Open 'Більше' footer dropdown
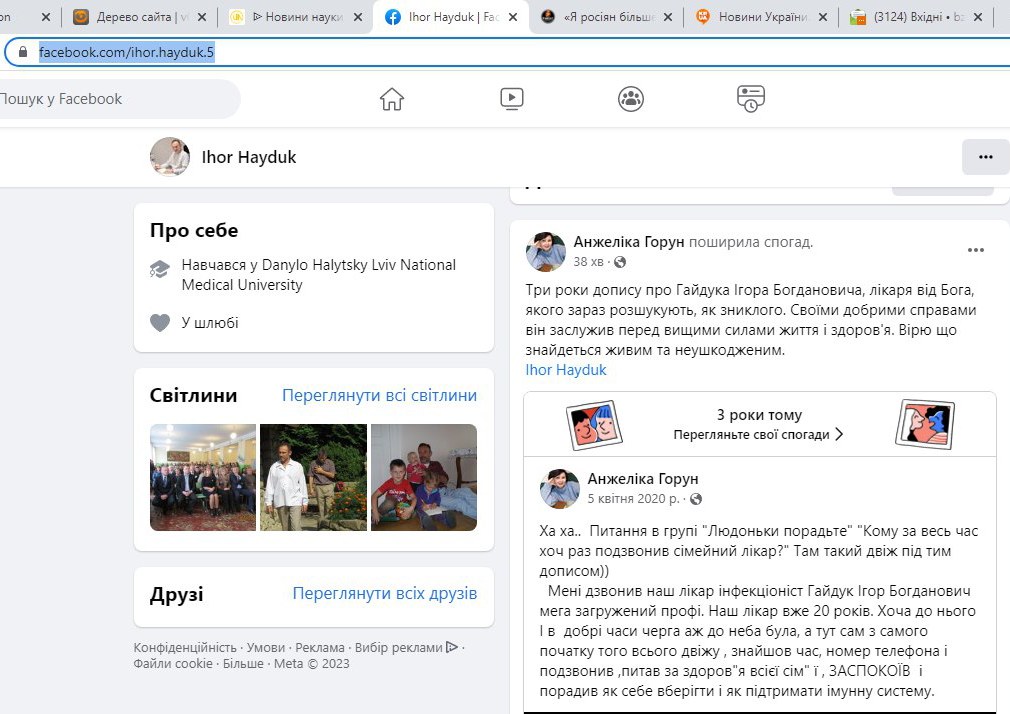 point(243,663)
